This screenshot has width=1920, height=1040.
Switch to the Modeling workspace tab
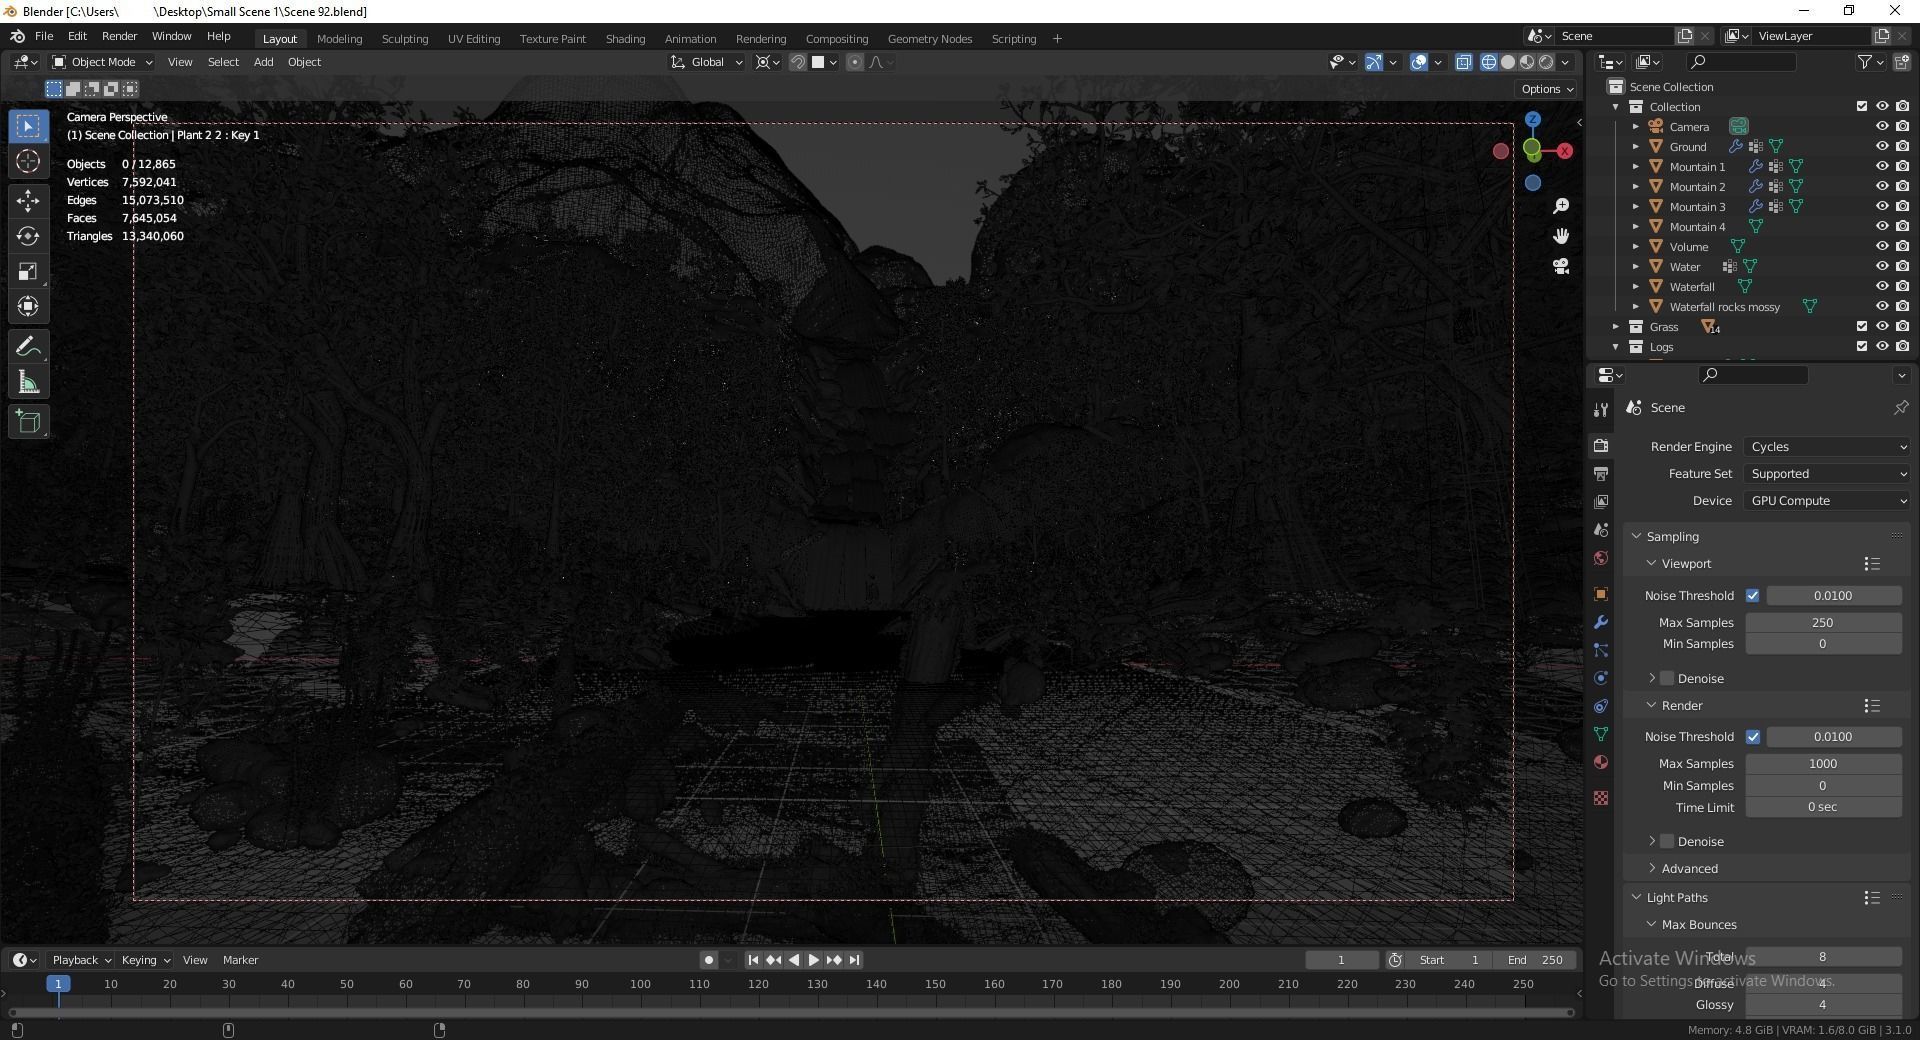point(339,39)
